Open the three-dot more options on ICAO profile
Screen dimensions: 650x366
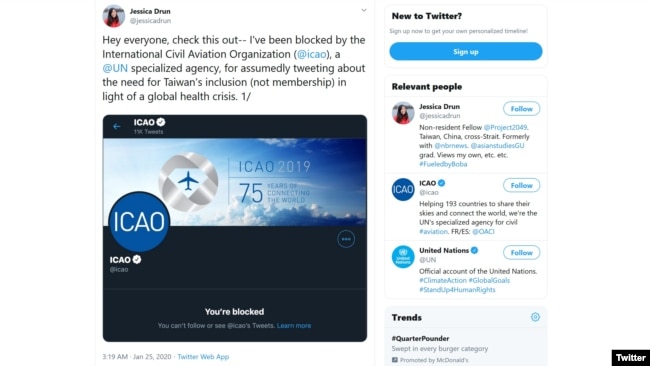coord(346,239)
